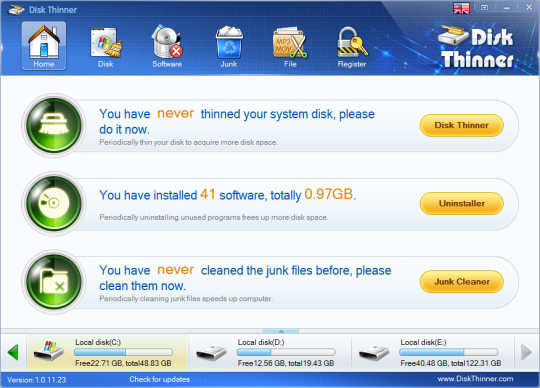
Task: Collapse the disk panel with the arrow
Action: point(281,331)
